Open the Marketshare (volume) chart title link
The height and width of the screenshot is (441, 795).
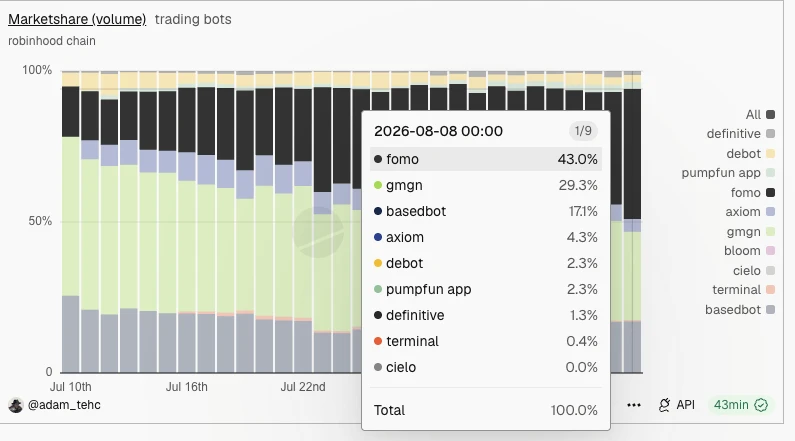tap(77, 19)
